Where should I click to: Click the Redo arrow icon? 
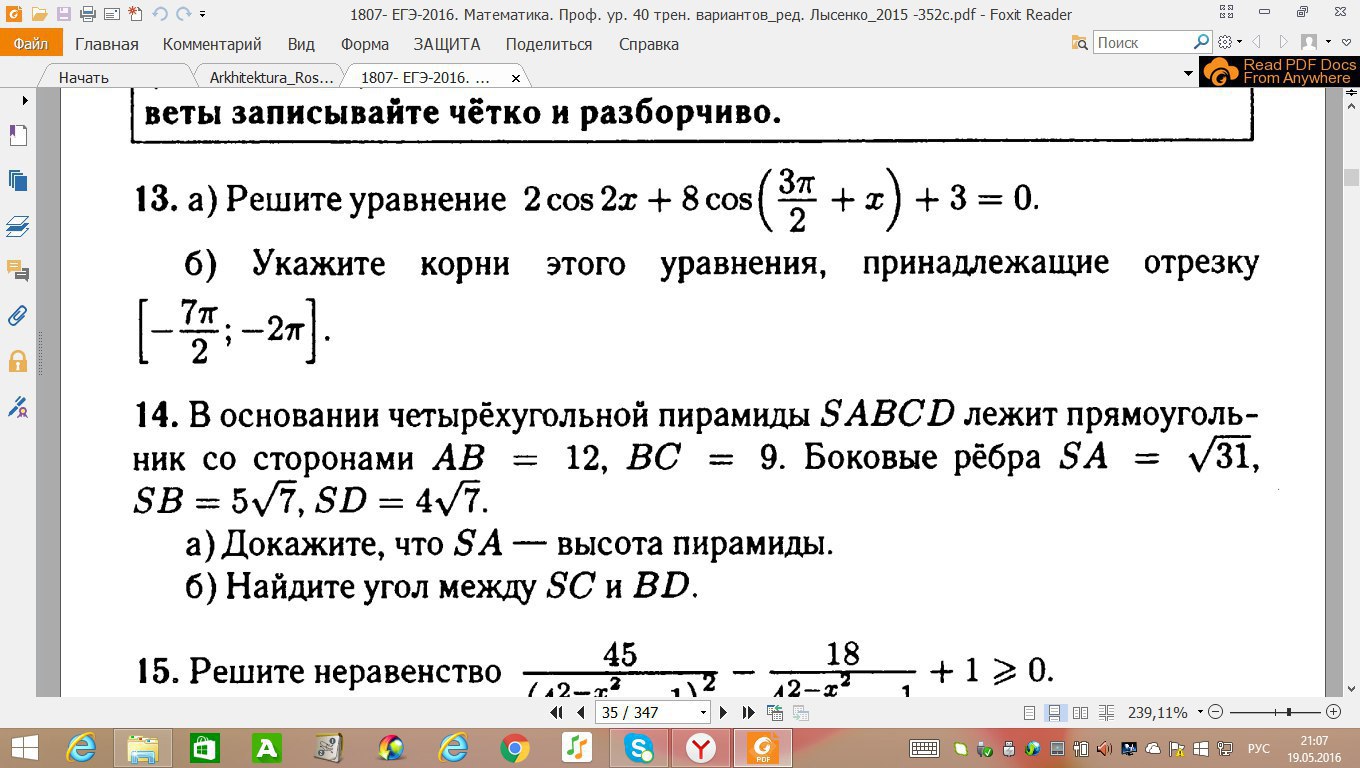point(184,14)
